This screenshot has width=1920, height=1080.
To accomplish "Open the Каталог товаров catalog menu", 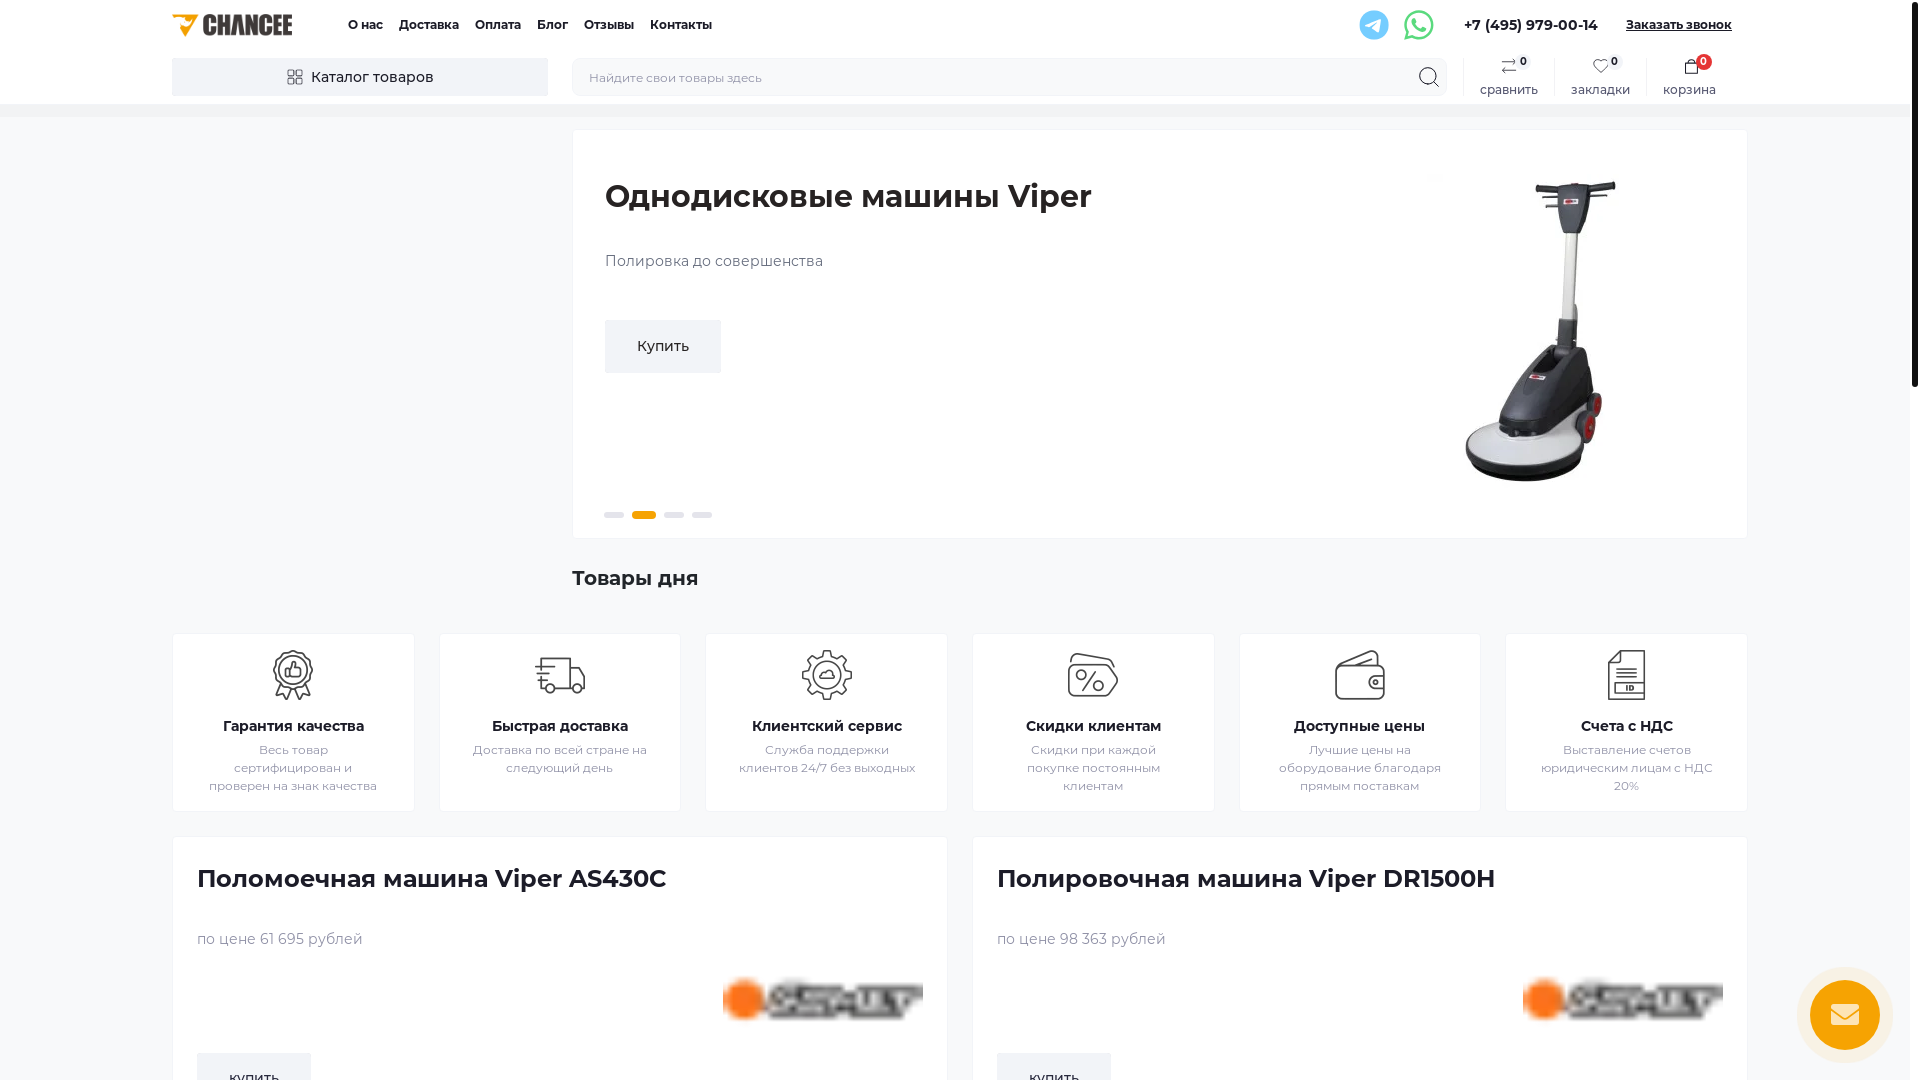I will (360, 77).
